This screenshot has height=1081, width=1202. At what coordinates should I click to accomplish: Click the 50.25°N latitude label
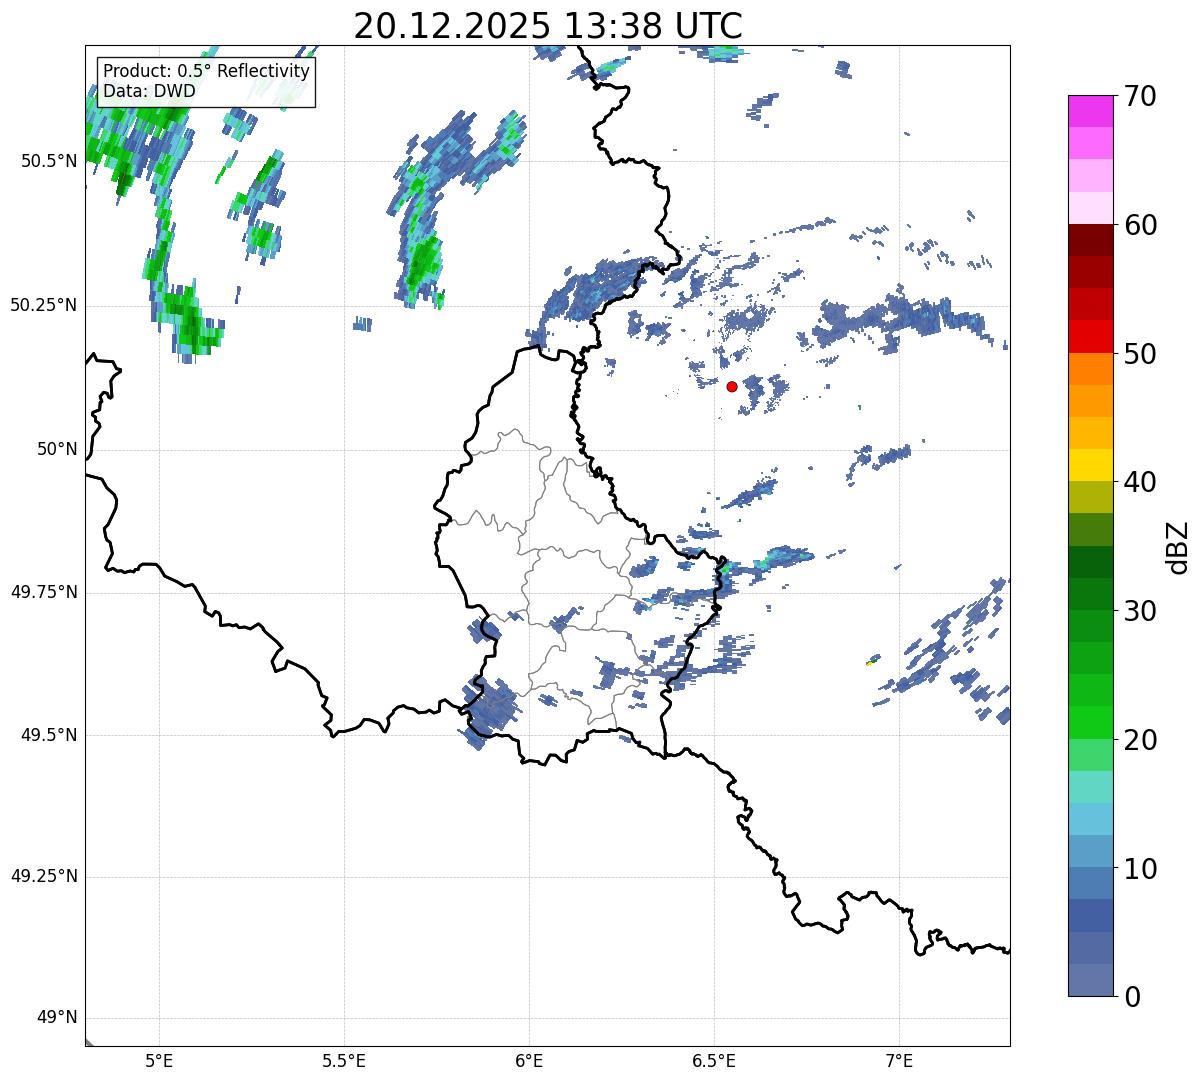43,305
